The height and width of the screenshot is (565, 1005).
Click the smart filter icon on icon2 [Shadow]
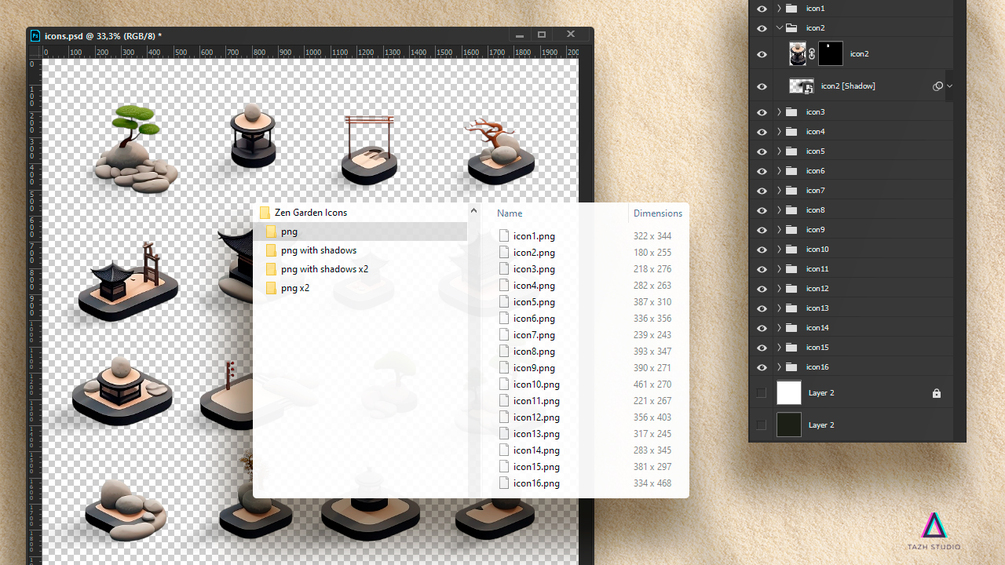coord(938,86)
